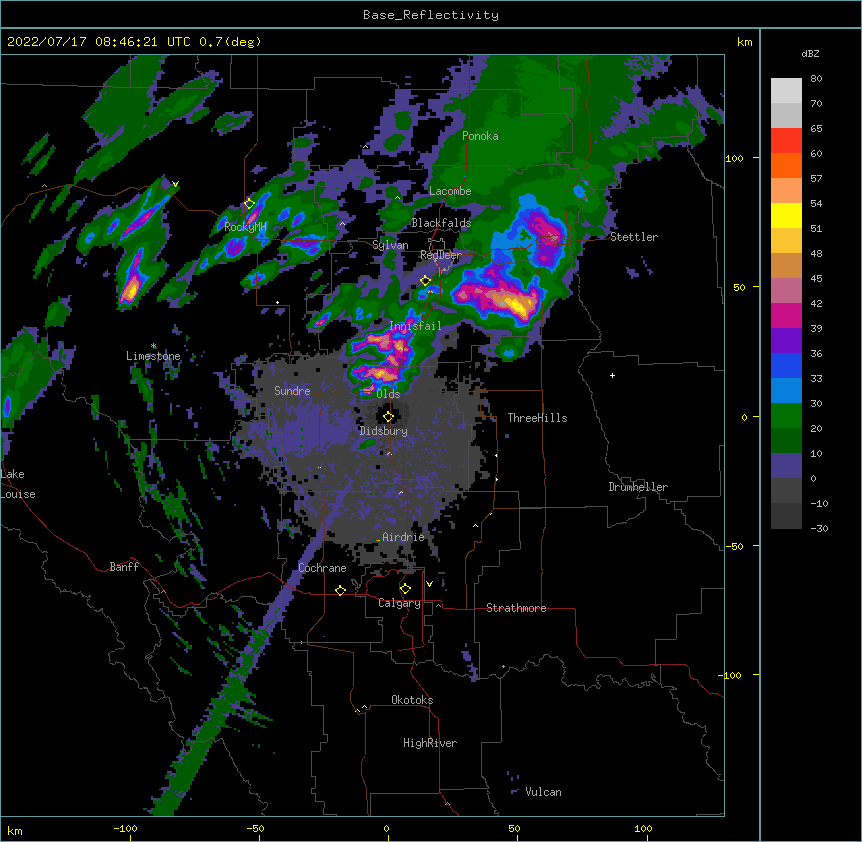Click the Vulcan city label
Screen dimensions: 862x842
543,792
